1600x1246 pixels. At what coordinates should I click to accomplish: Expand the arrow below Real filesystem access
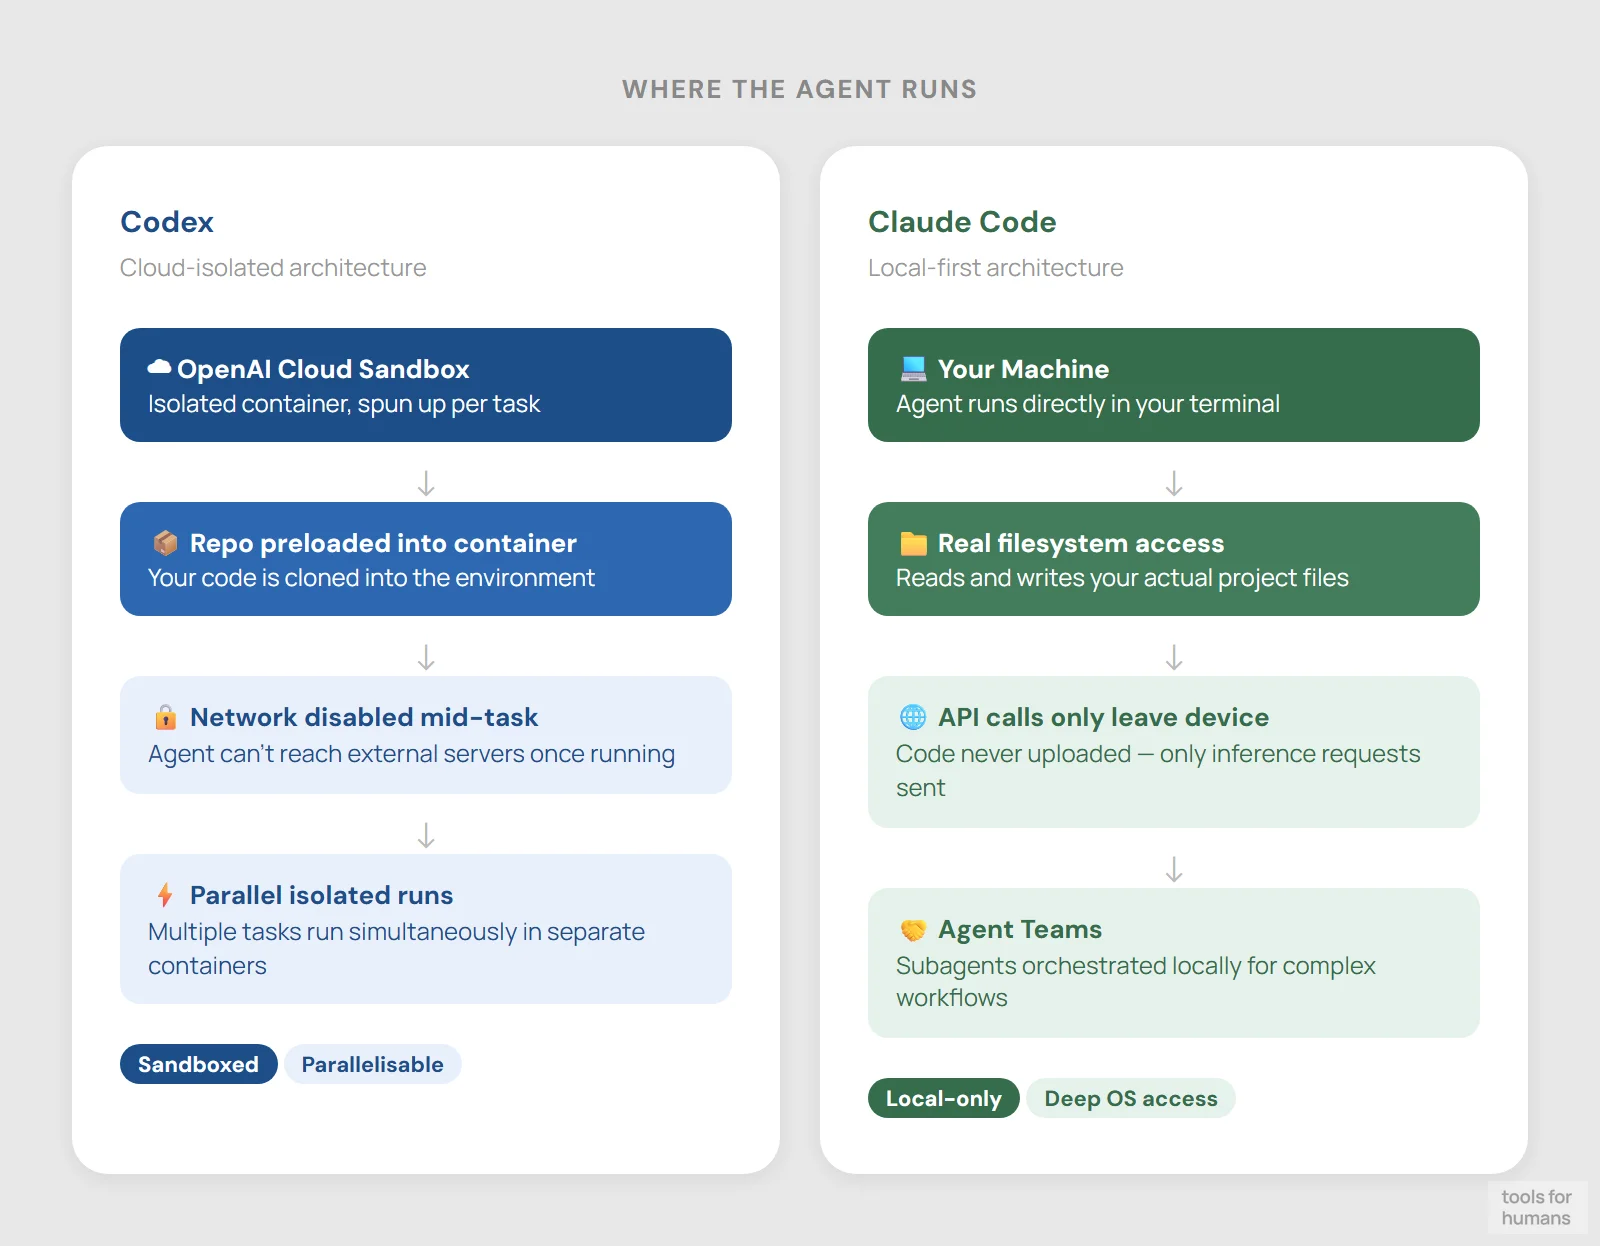[1173, 658]
